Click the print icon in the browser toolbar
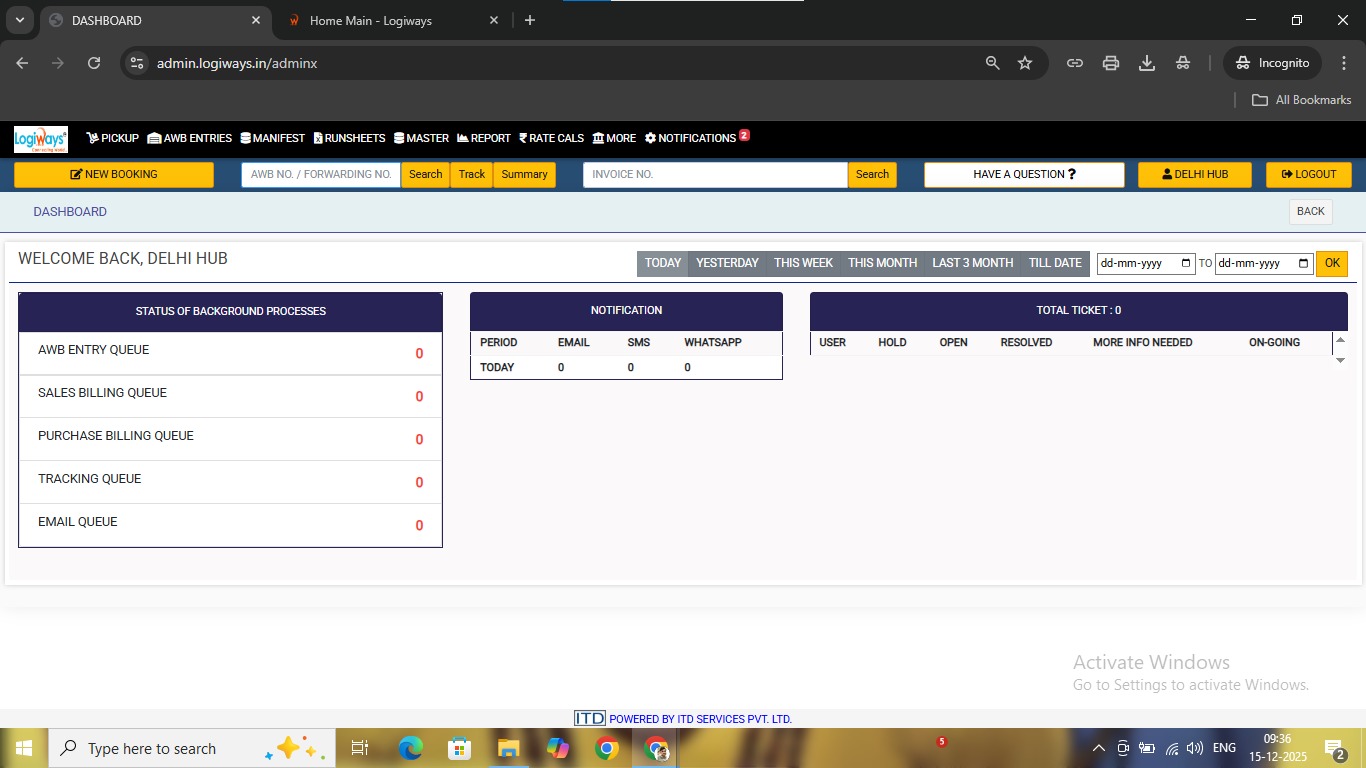The image size is (1366, 768). tap(1111, 63)
